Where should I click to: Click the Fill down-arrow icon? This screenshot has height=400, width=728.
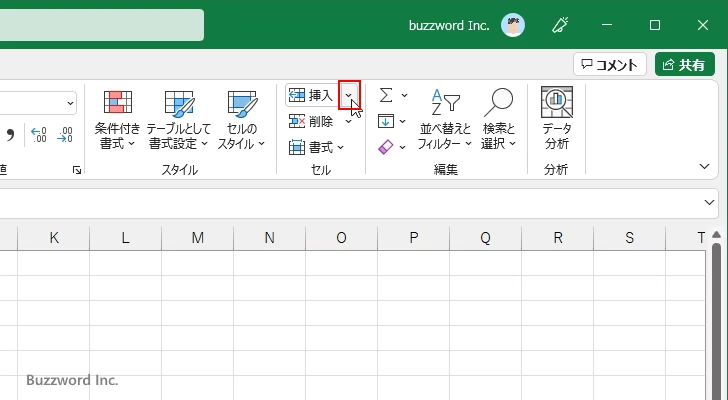click(386, 121)
